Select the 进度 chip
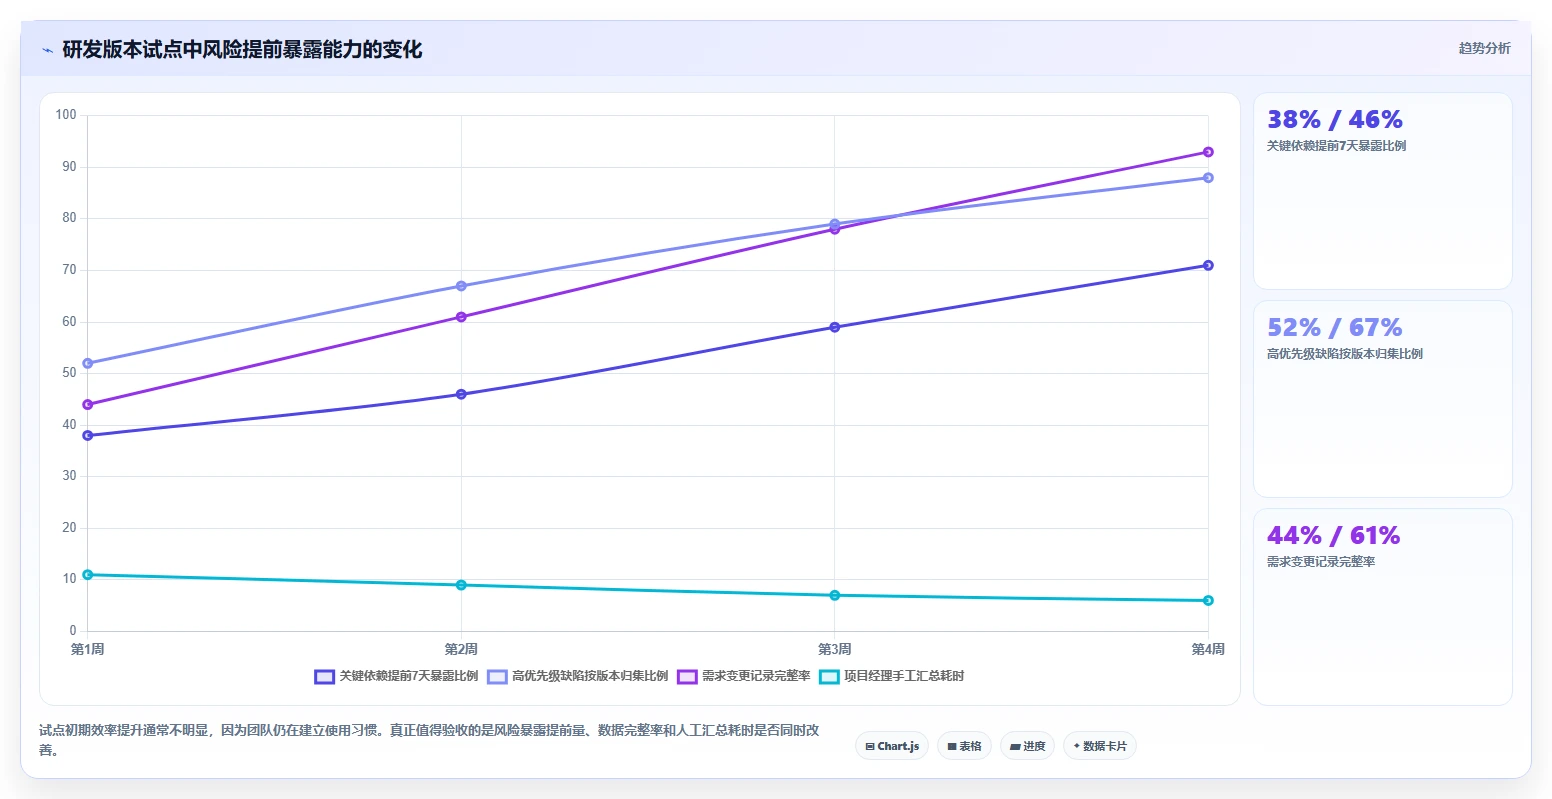Image resolution: width=1552 pixels, height=799 pixels. (x=1027, y=746)
